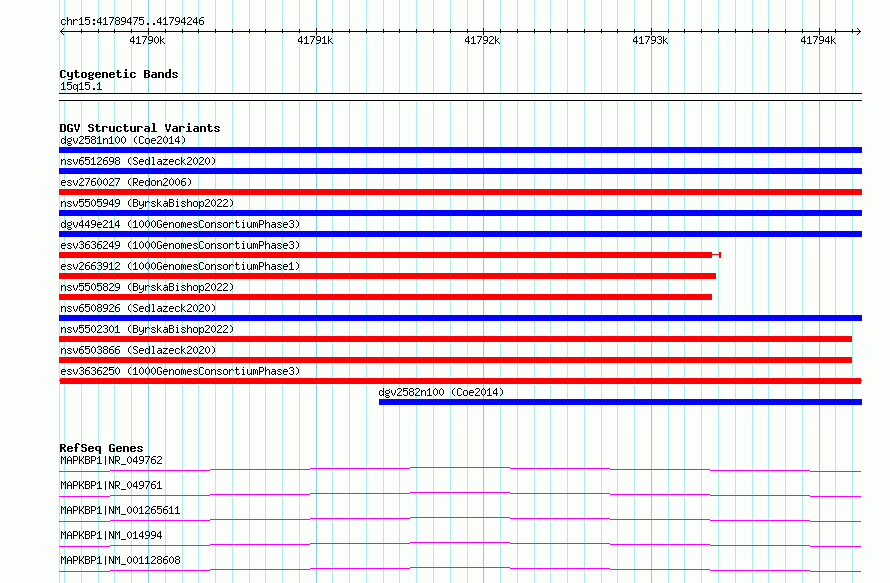This screenshot has height=583, width=890.
Task: Click the esv2760027 (Redon2006) label
Action: pyautogui.click(x=126, y=182)
